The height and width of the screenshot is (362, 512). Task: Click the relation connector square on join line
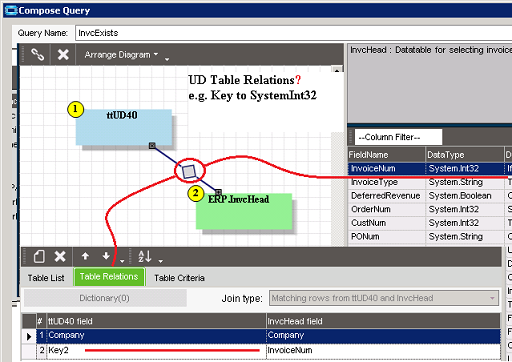point(189,171)
